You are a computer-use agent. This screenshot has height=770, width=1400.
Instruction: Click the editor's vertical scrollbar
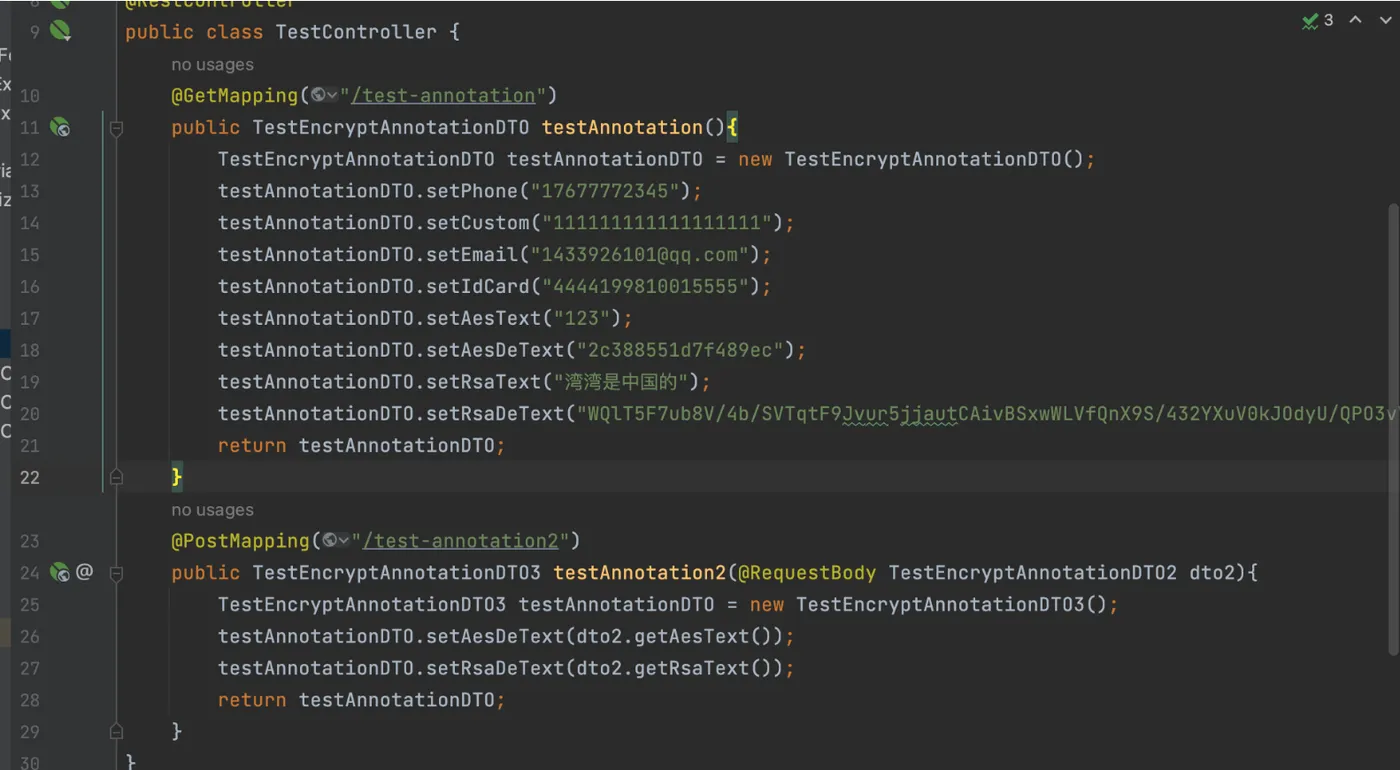tap(1393, 430)
